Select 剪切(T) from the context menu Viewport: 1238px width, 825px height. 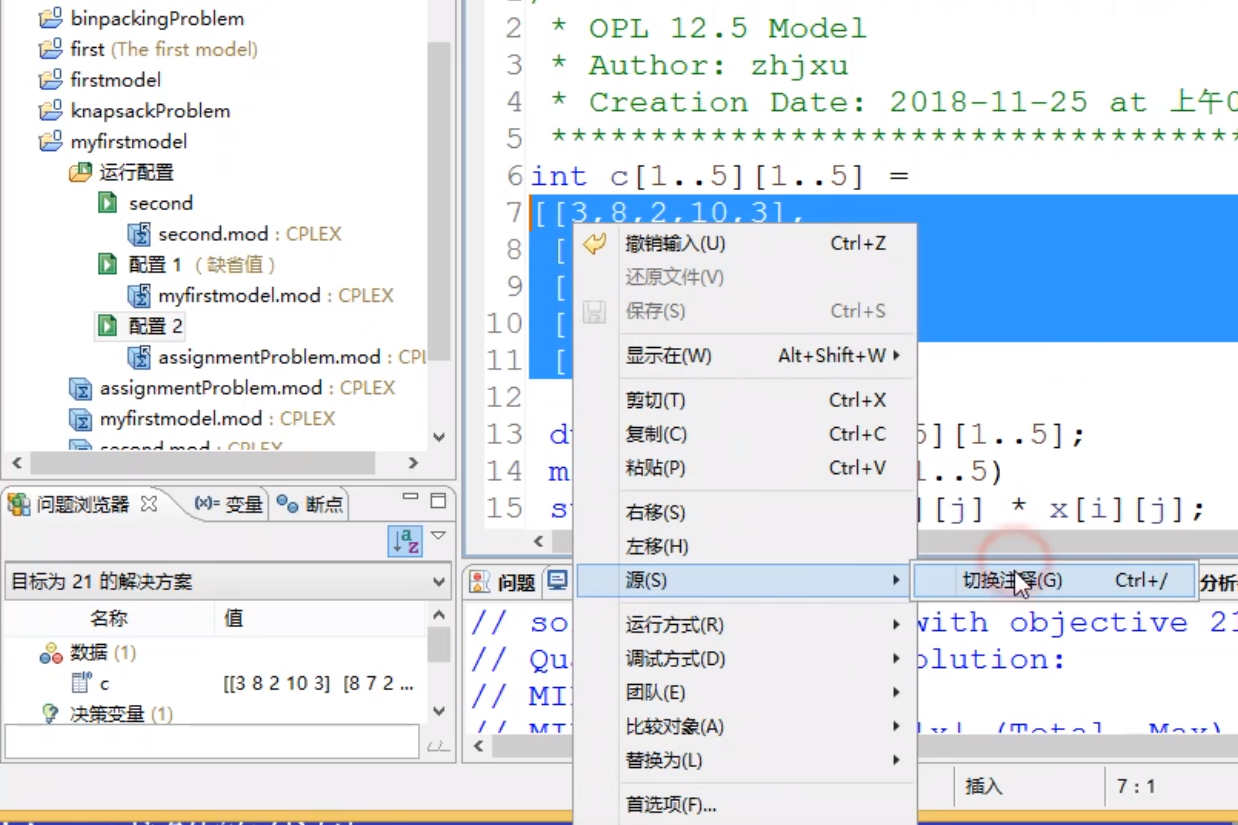click(x=745, y=400)
